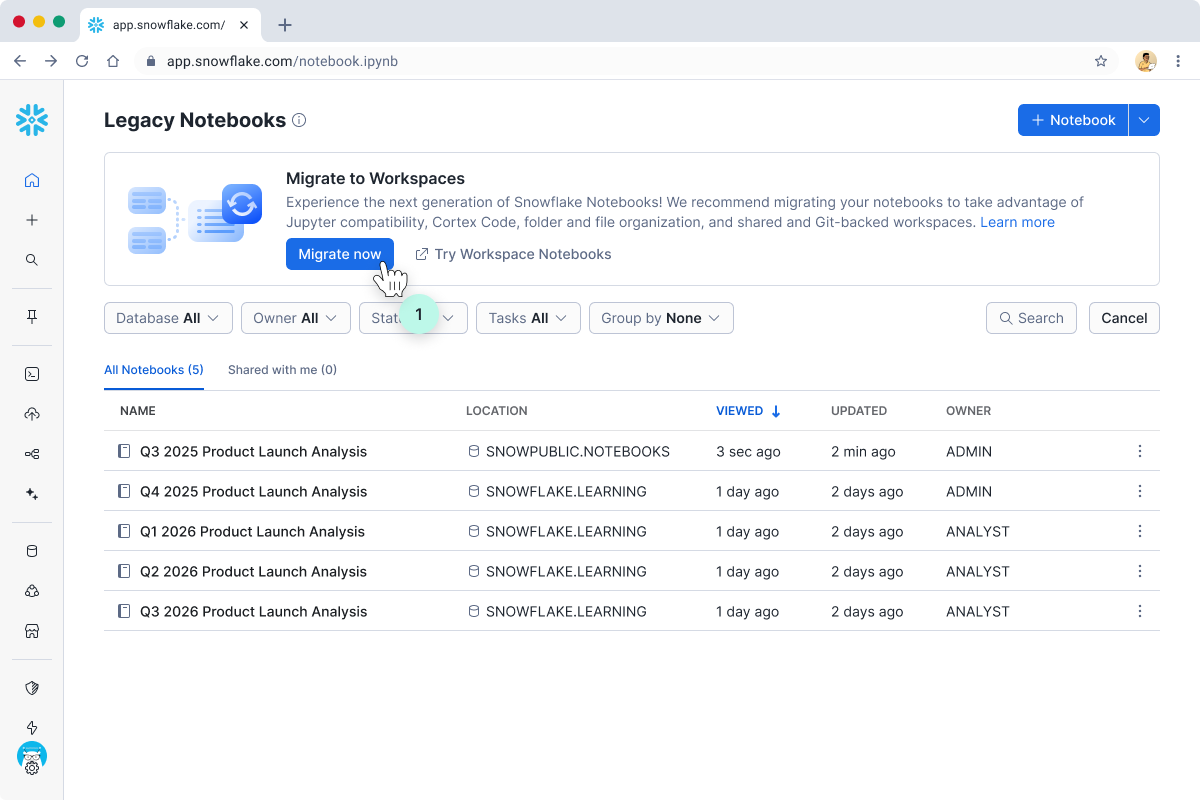Click the Snowflake logo in sidebar
Screen dimensions: 1200x800
click(x=32, y=120)
